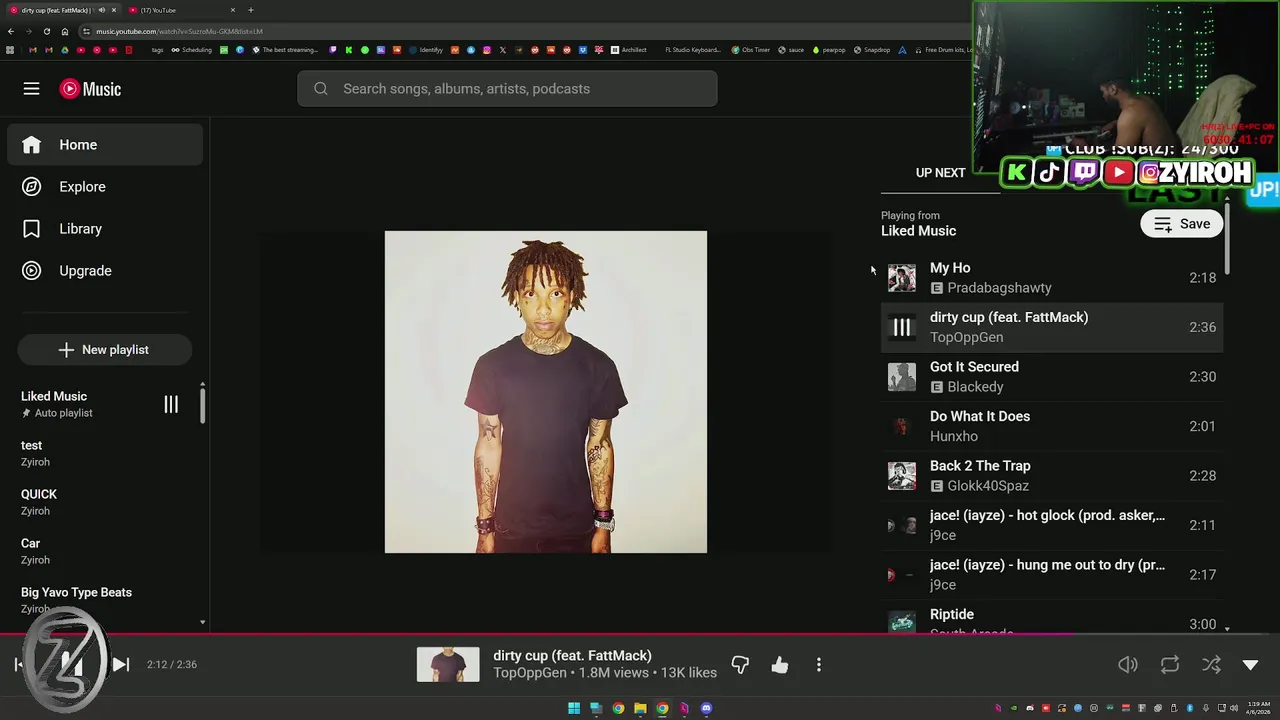Click artist name TopOppGen in queue

(x=966, y=337)
